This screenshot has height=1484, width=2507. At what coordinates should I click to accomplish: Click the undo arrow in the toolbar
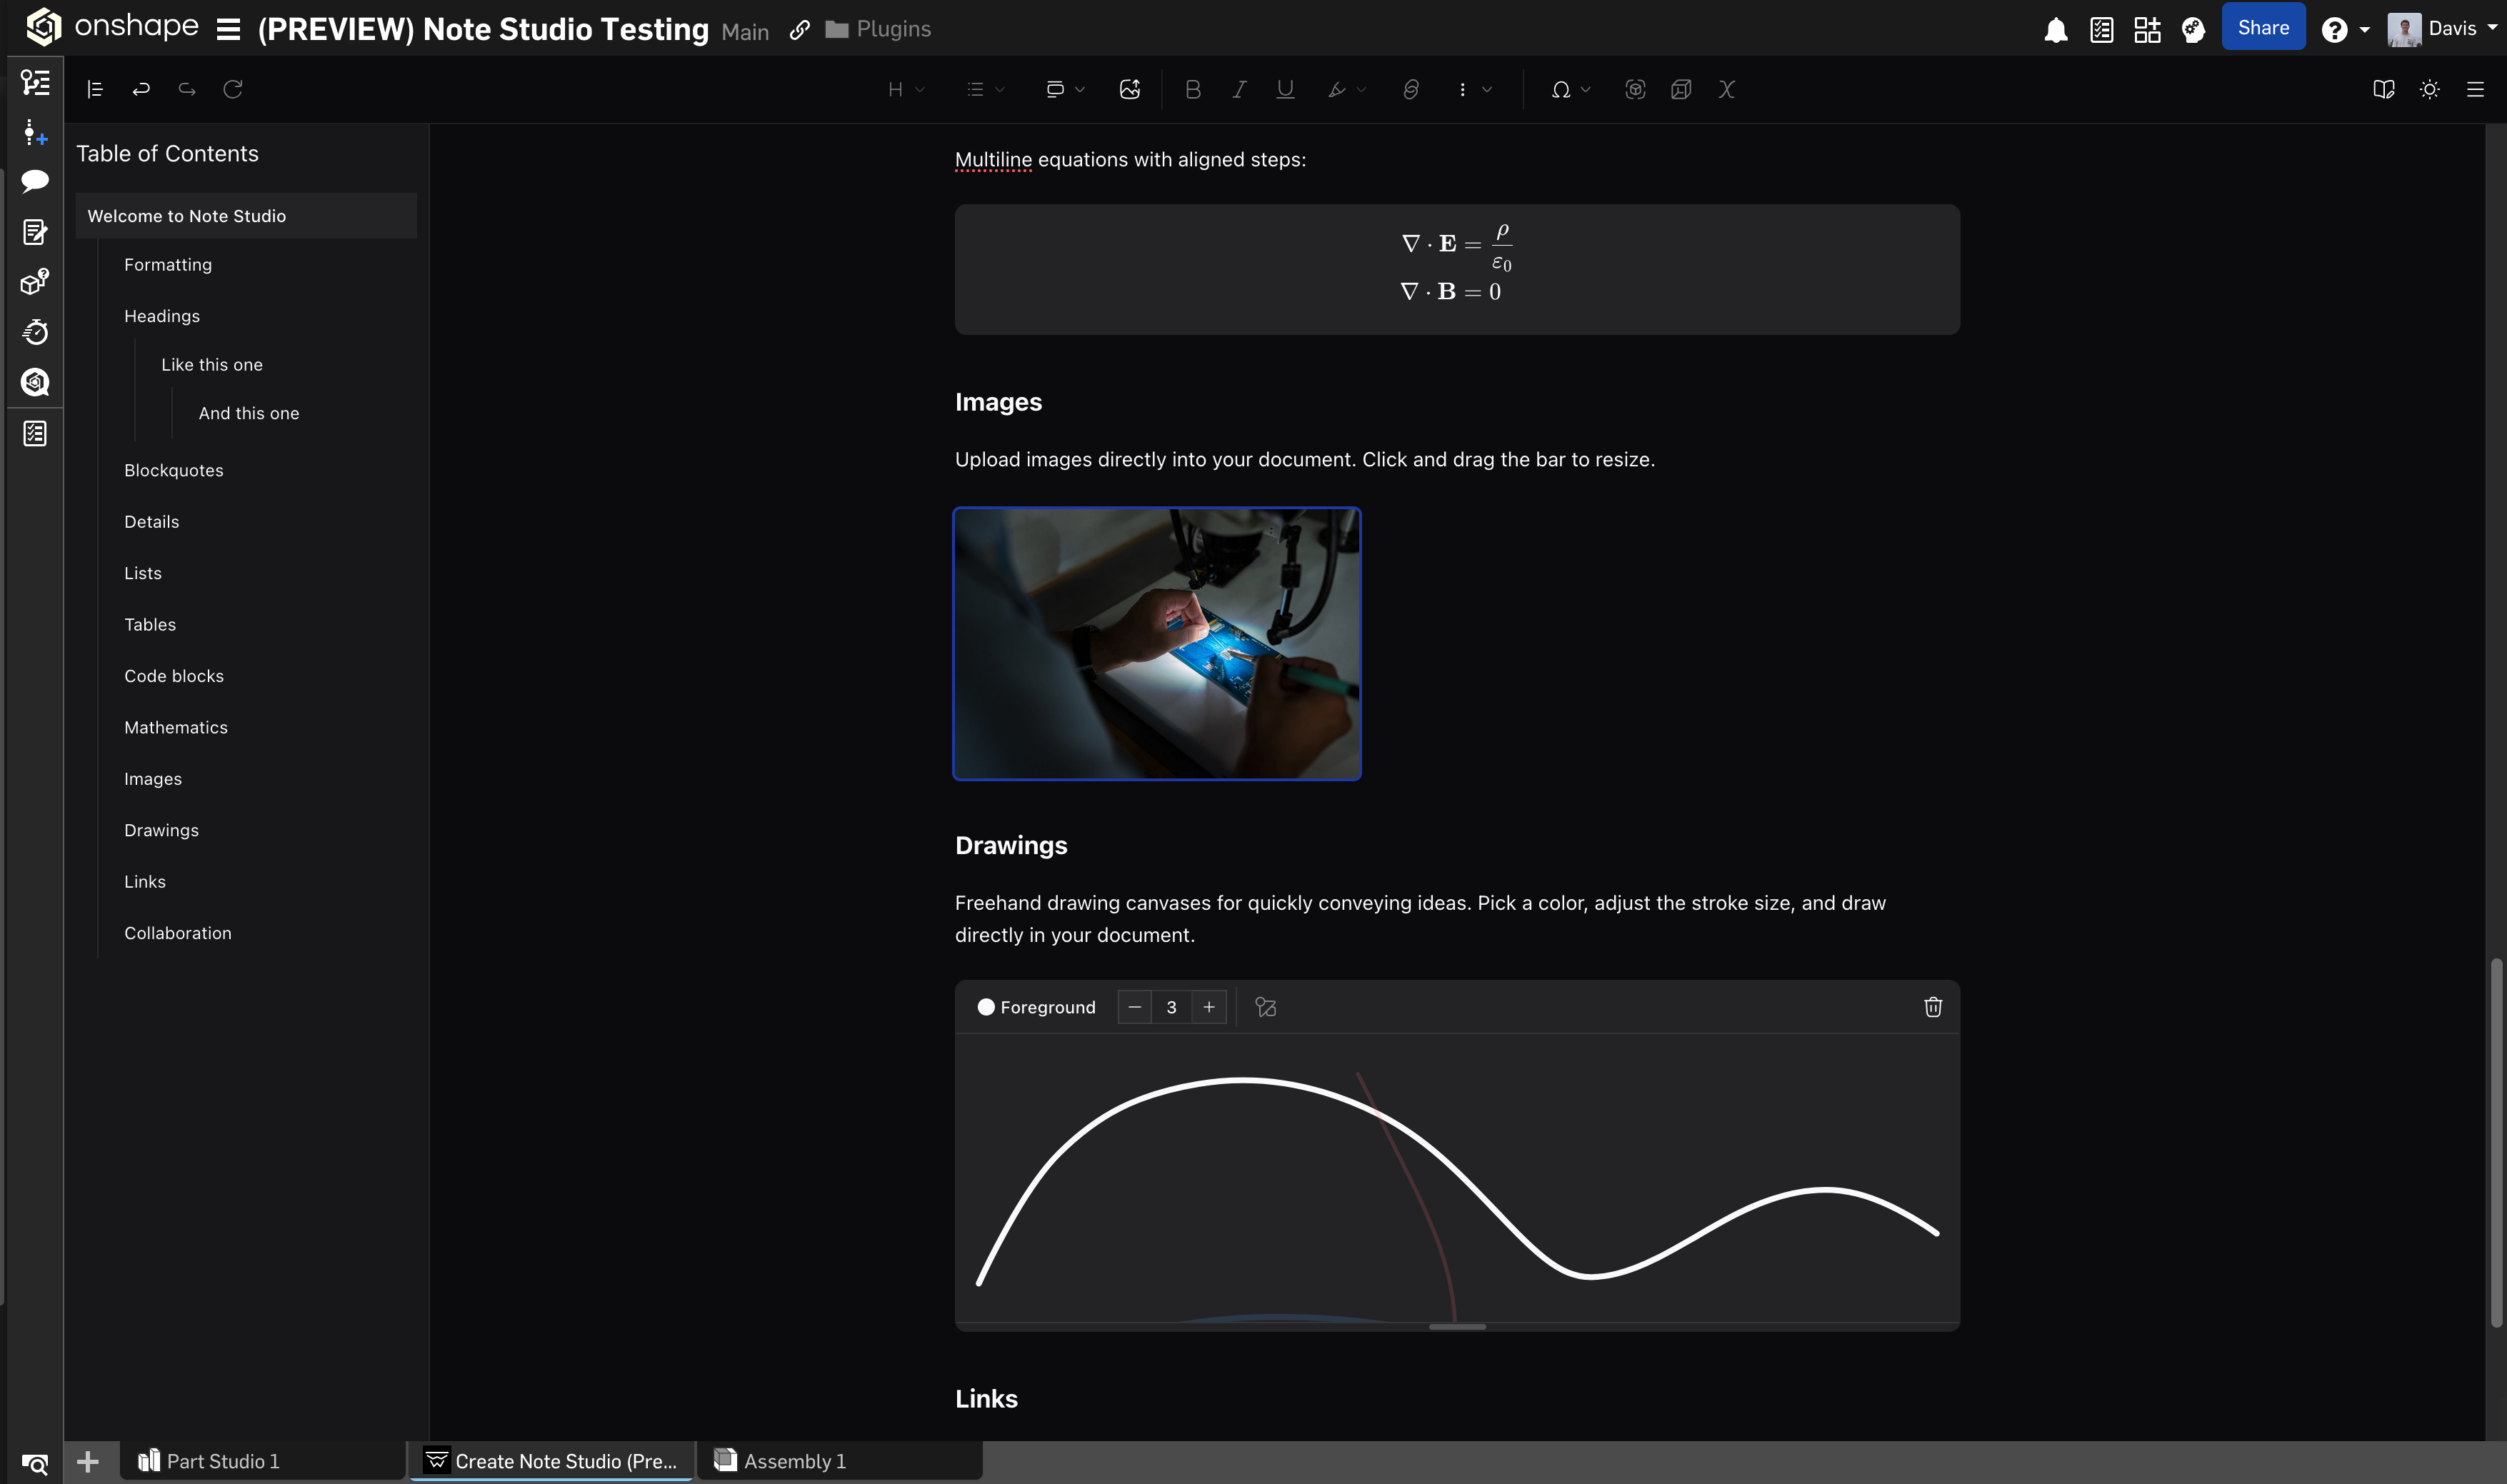[141, 90]
